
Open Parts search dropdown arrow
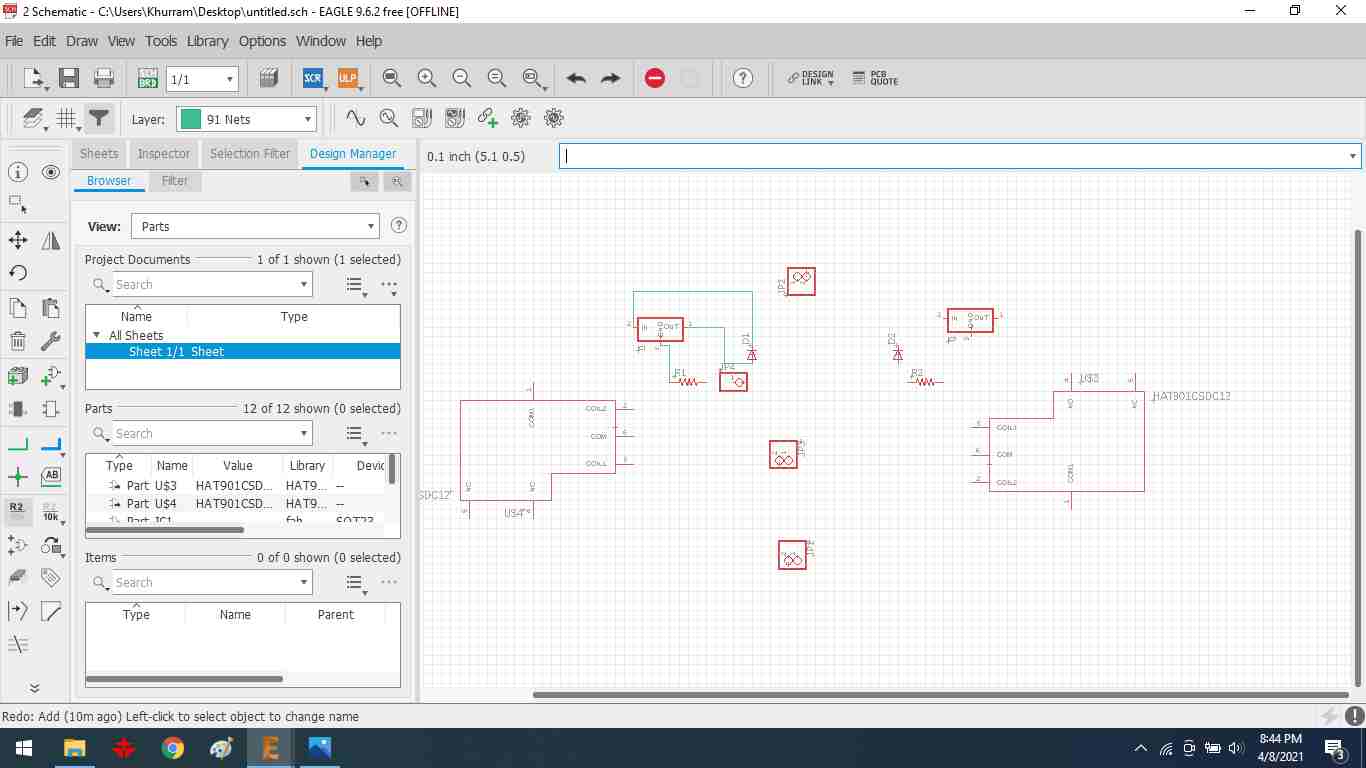click(x=304, y=433)
